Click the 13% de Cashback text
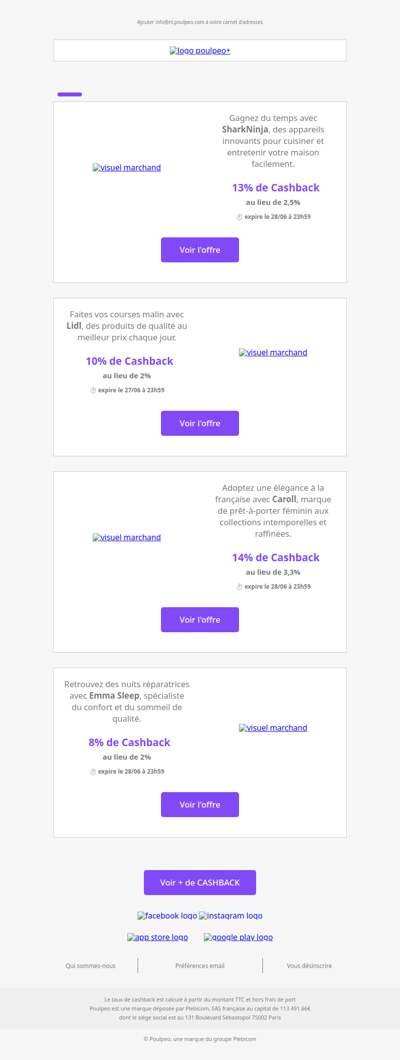This screenshot has height=1060, width=400. click(276, 188)
